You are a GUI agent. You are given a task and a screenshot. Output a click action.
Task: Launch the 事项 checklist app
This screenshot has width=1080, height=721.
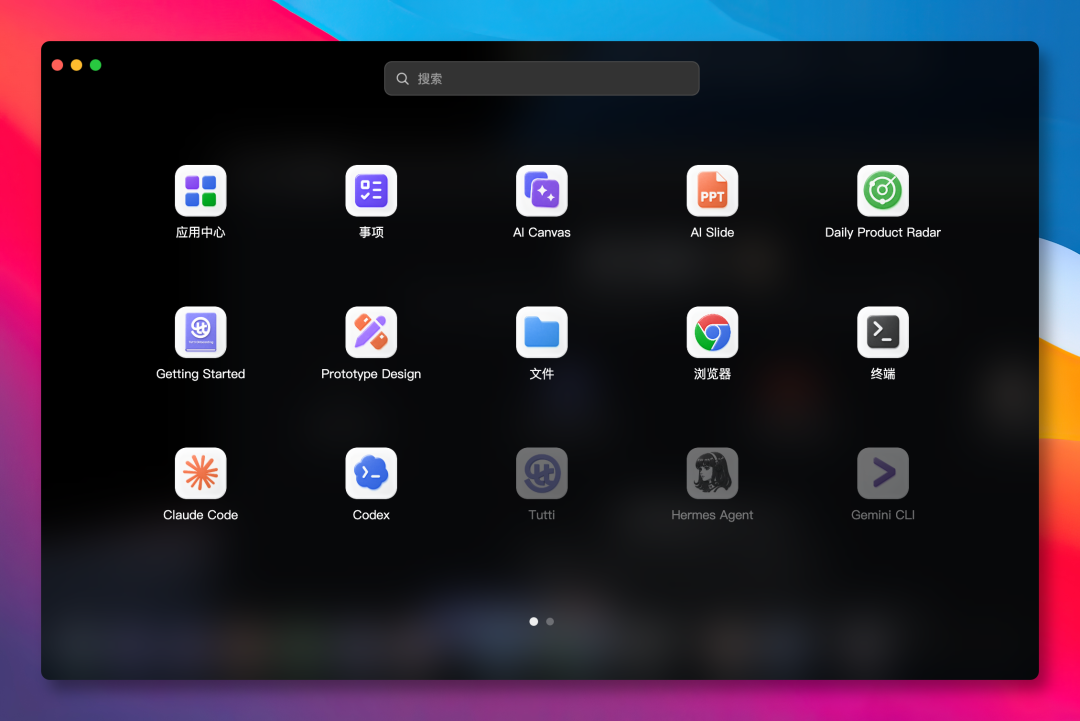(371, 191)
